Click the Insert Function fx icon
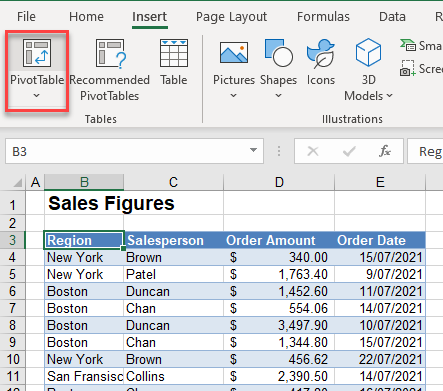The height and width of the screenshot is (391, 443). coord(385,151)
